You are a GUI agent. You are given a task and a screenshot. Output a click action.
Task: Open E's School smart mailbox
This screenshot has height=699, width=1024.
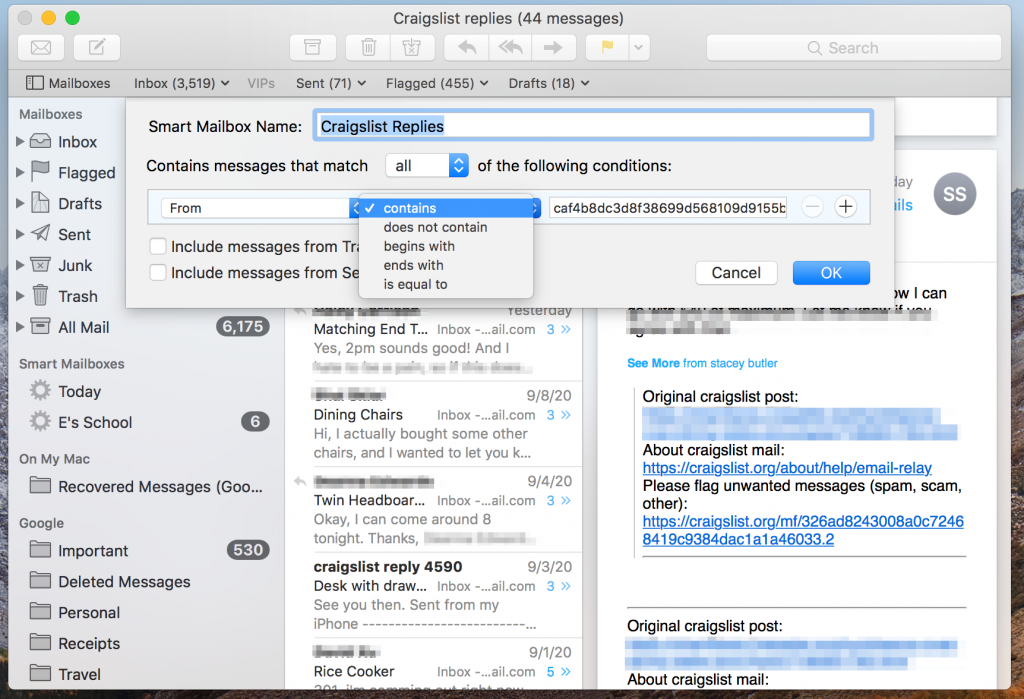[x=95, y=422]
